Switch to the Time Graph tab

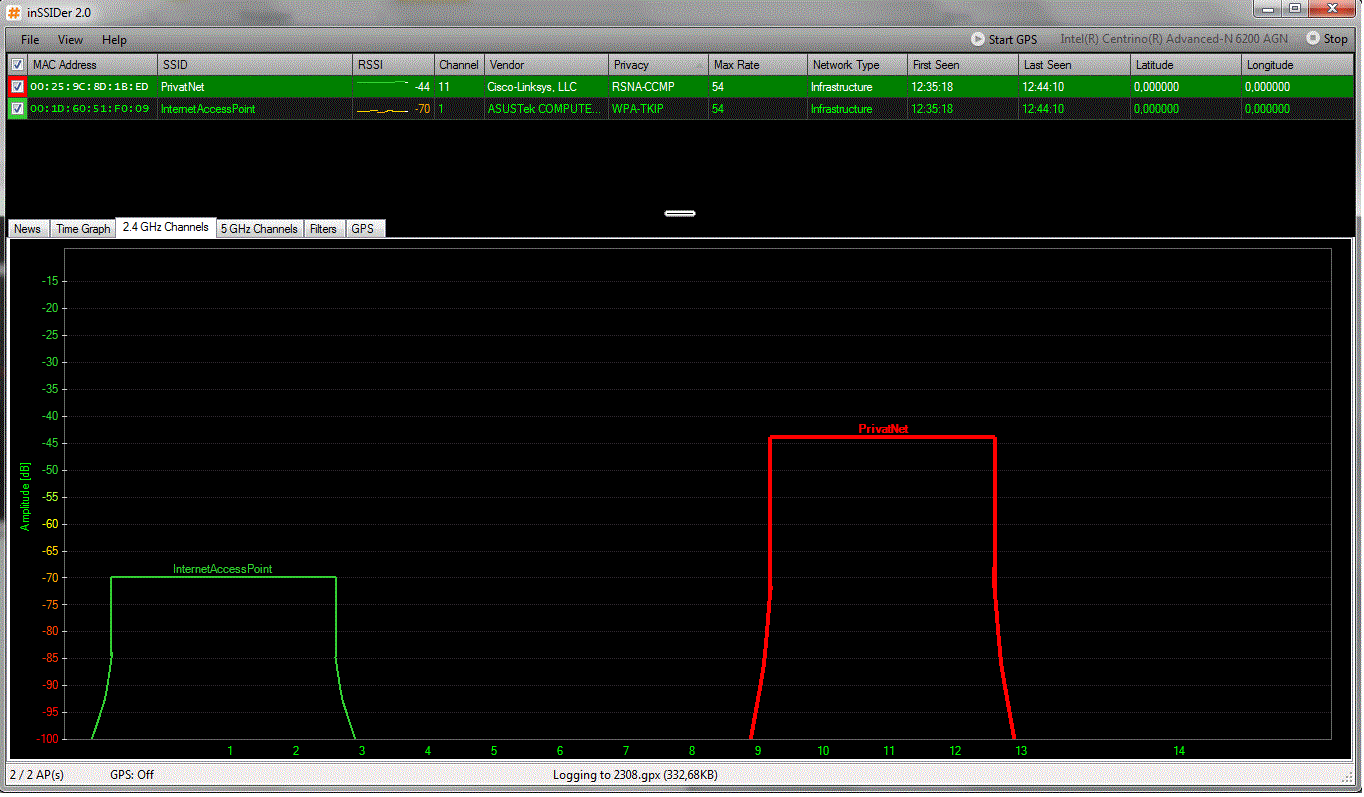(x=83, y=229)
